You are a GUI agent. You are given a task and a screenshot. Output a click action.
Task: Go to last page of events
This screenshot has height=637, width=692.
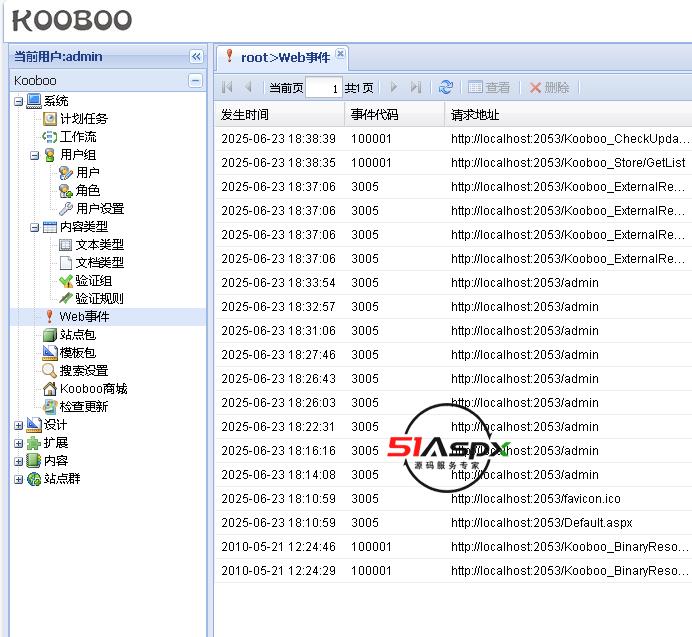(416, 87)
